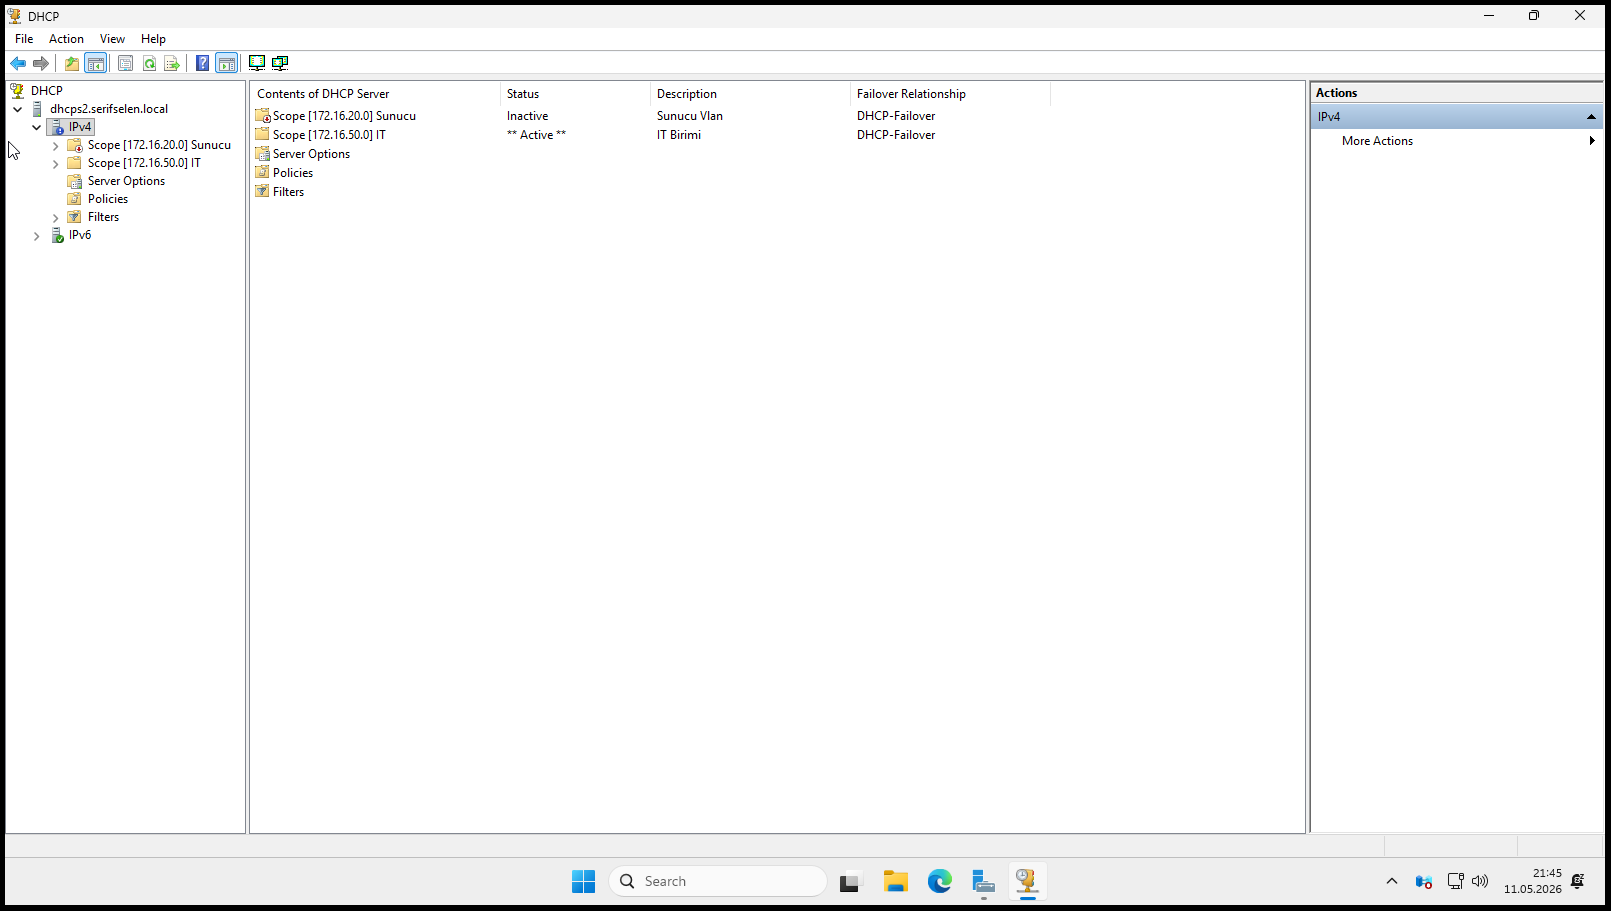Sort by the Description column header
This screenshot has height=911, width=1611.
click(750, 94)
